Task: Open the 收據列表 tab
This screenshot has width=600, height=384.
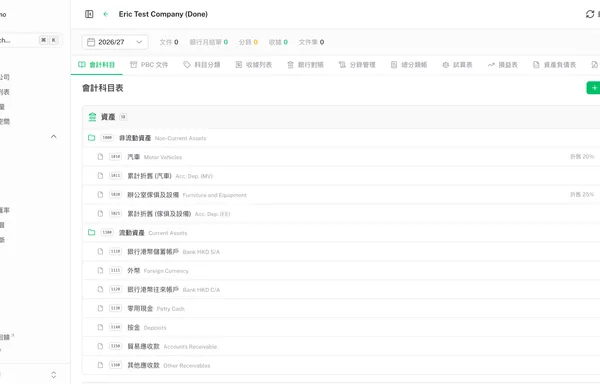Action: coord(254,65)
